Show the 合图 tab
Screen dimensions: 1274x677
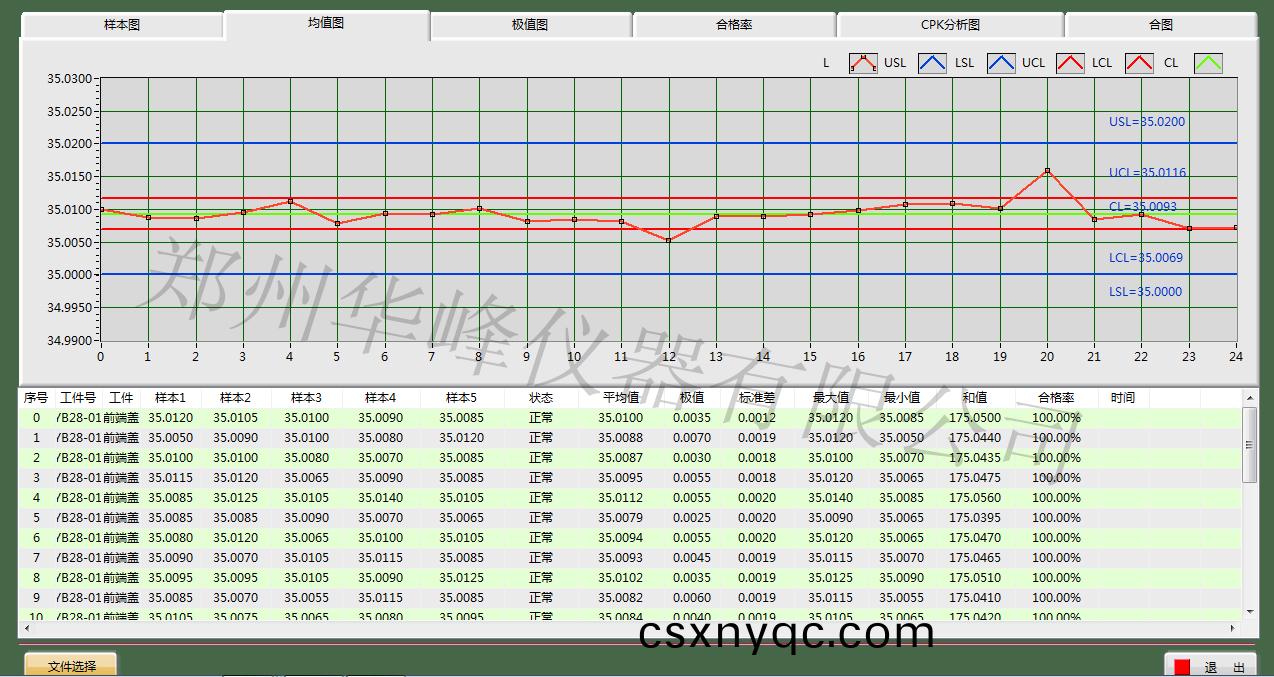coord(1160,25)
